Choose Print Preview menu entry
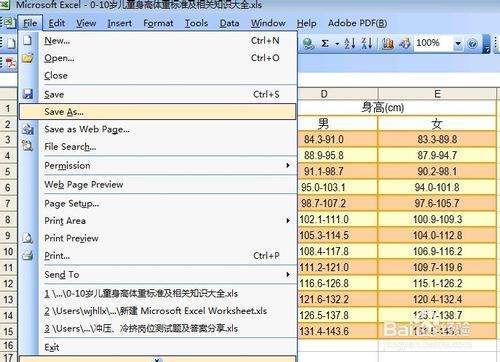Viewport: 500px width, 362px height. coord(157,238)
